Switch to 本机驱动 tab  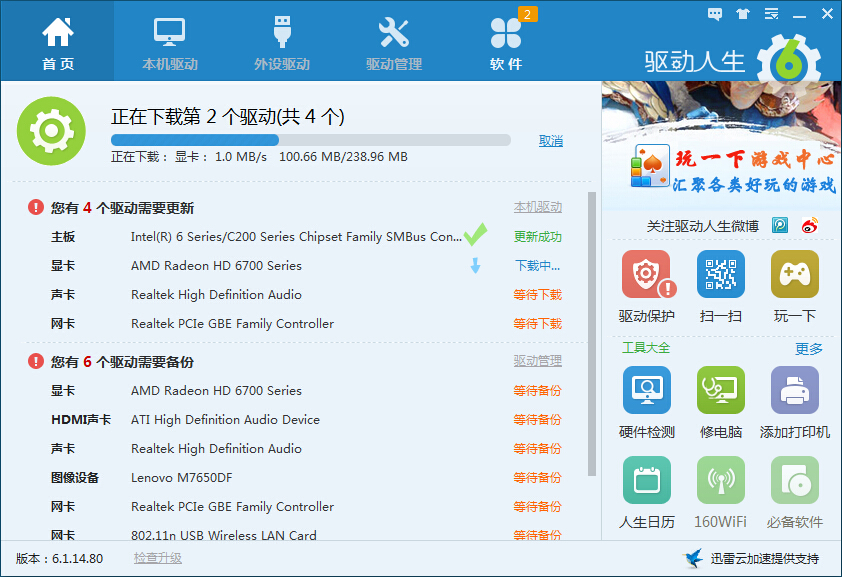pos(170,41)
